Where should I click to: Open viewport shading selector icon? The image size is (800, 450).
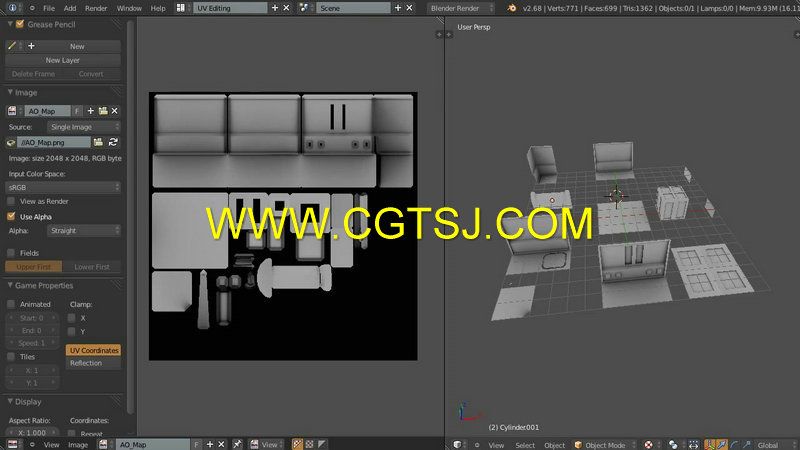coord(649,445)
